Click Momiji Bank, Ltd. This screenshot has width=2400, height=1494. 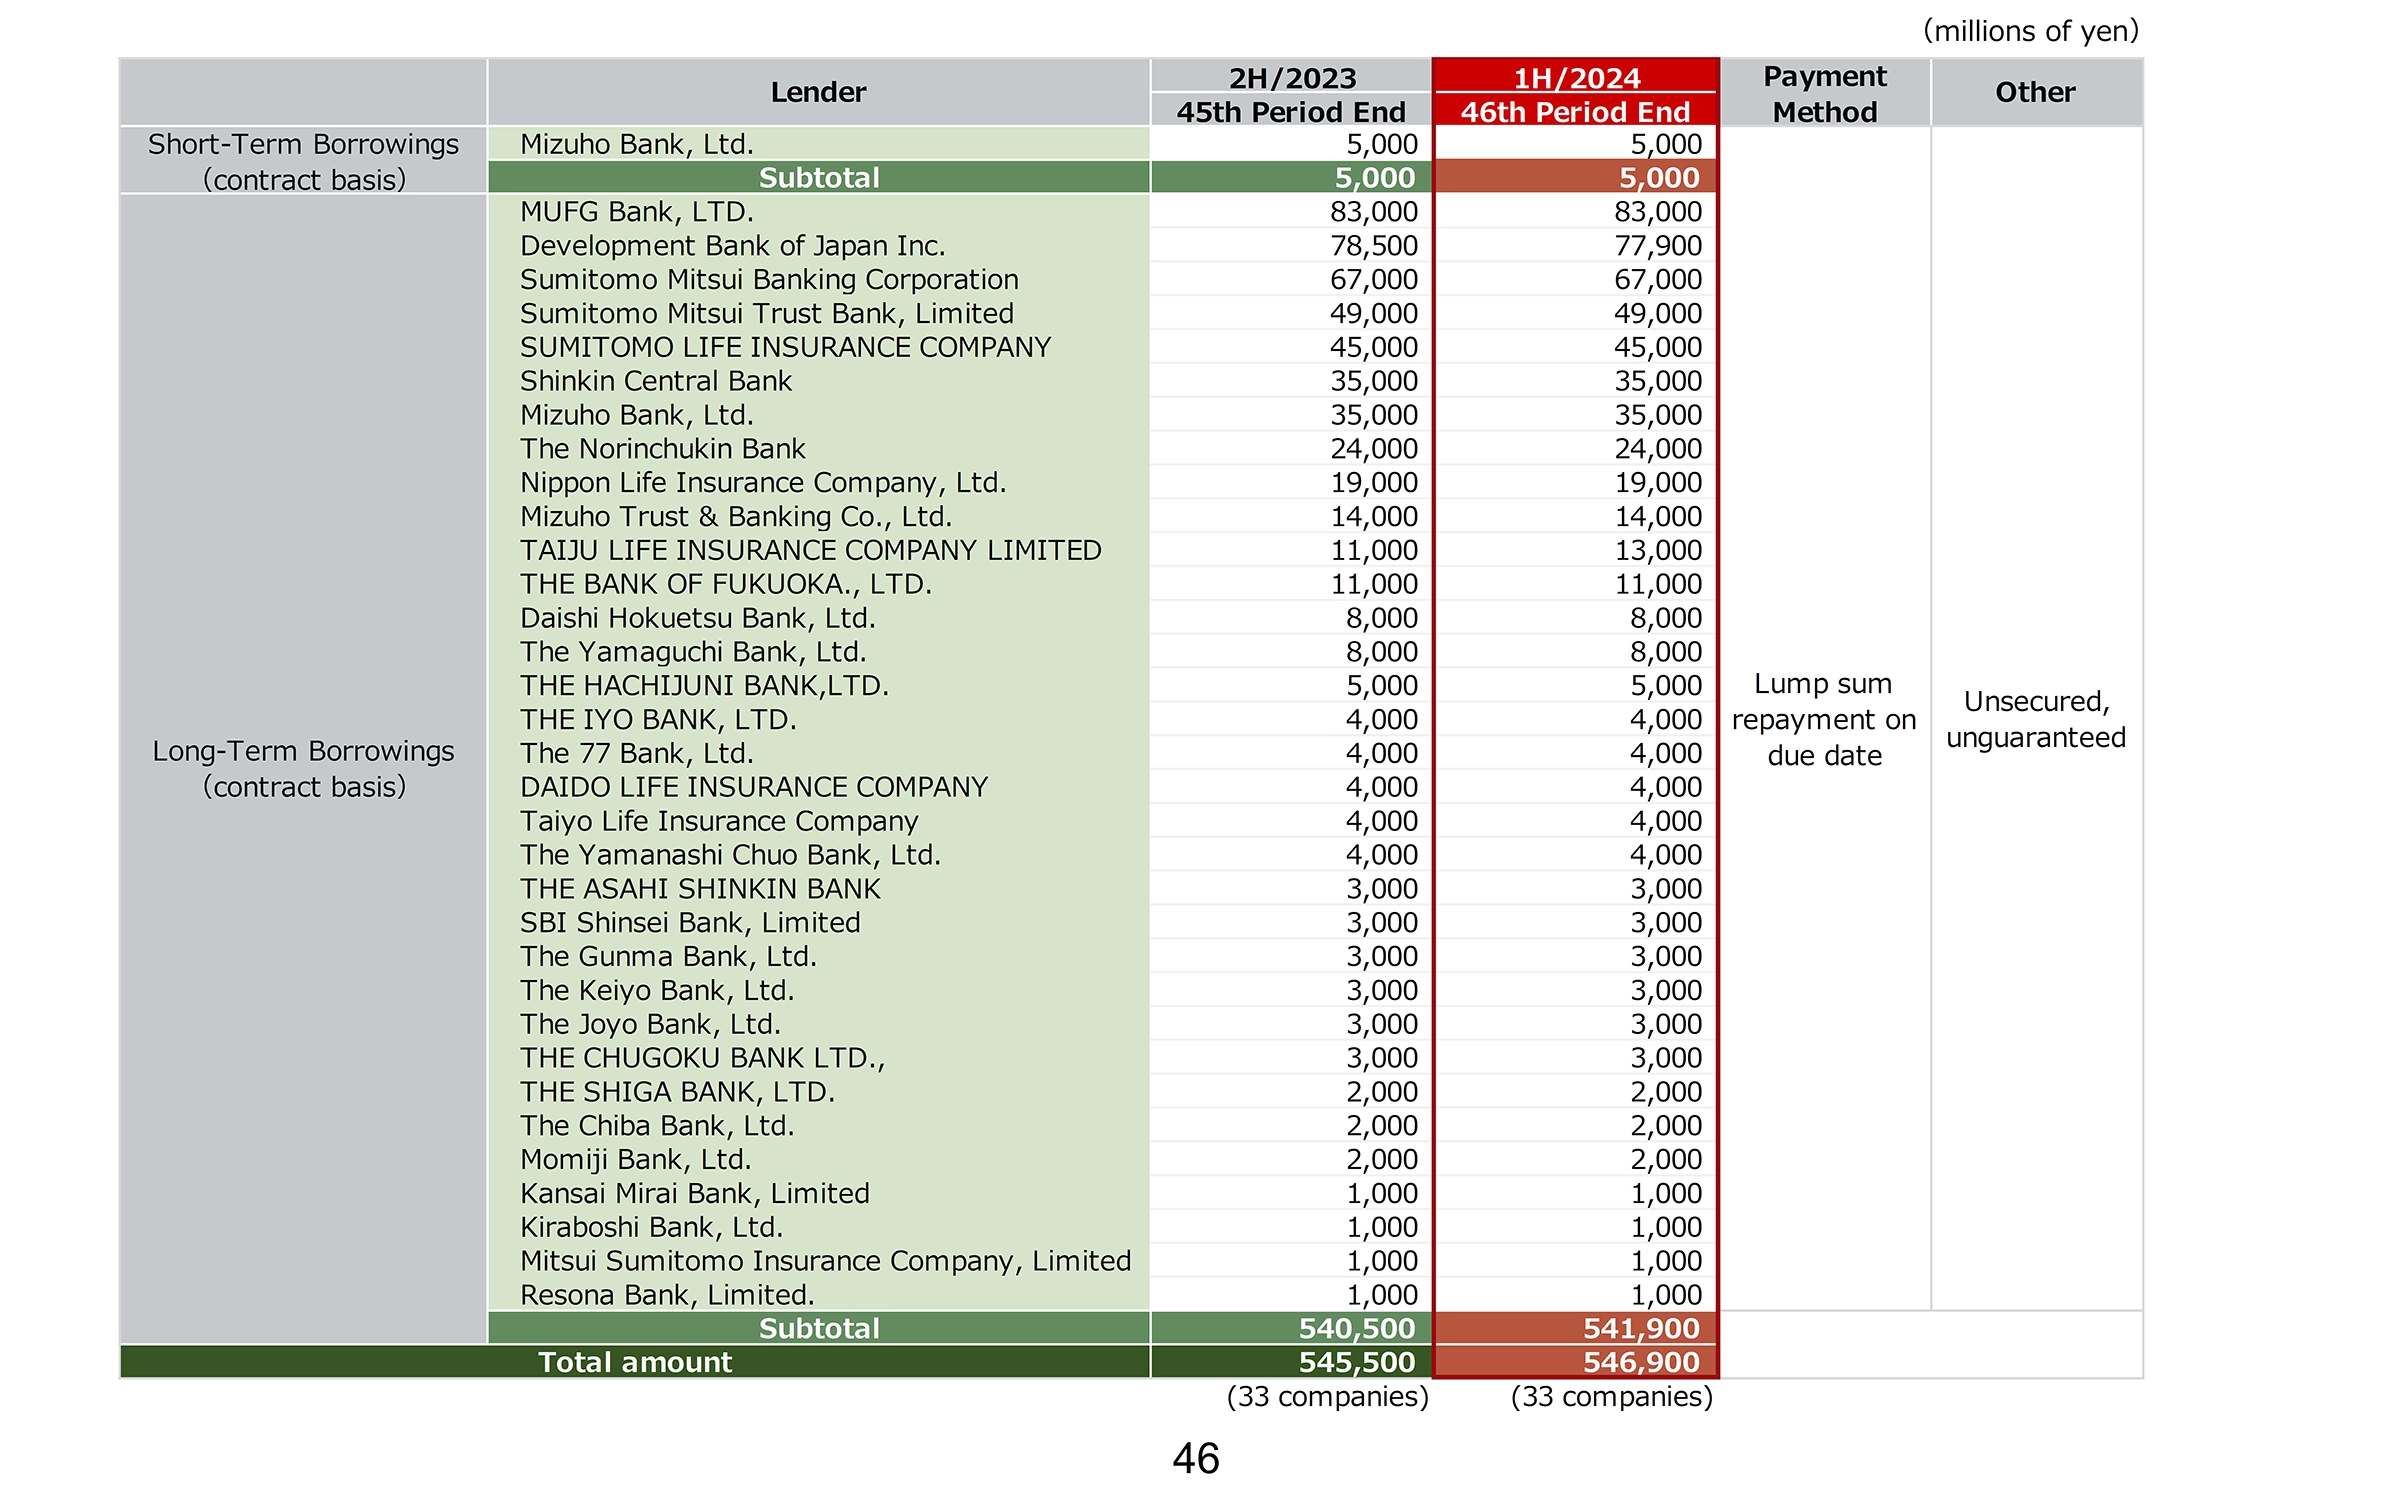point(635,1160)
